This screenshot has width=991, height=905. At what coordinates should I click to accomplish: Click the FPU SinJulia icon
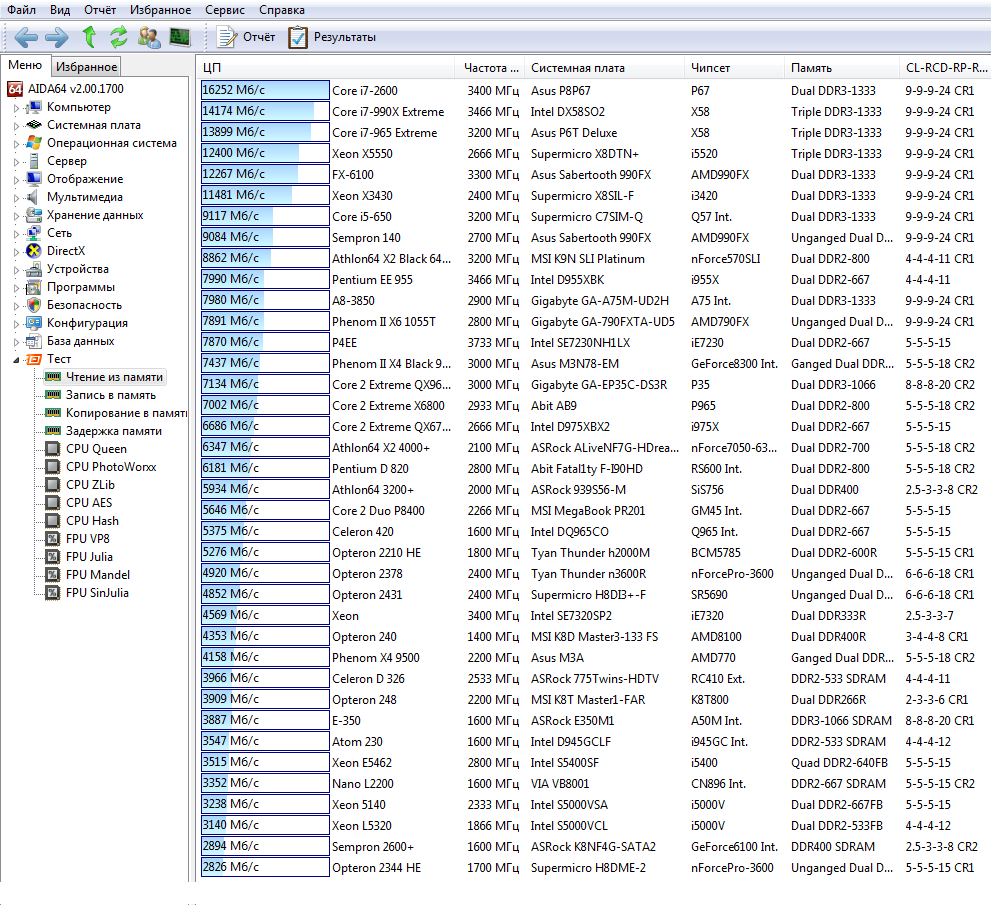(53, 593)
